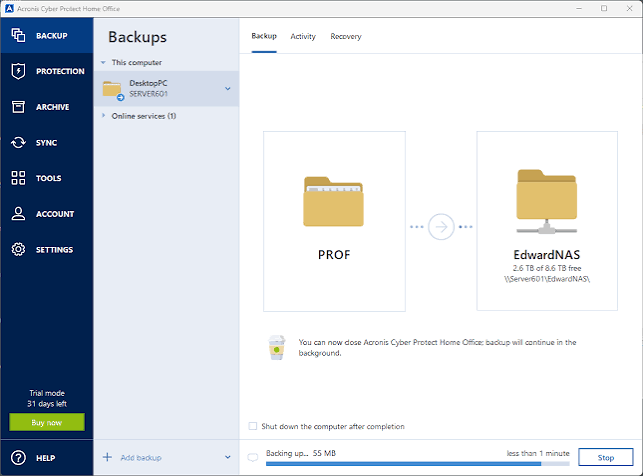This screenshot has width=643, height=476.
Task: Click the comment bubble icon beside progress
Action: point(253,457)
